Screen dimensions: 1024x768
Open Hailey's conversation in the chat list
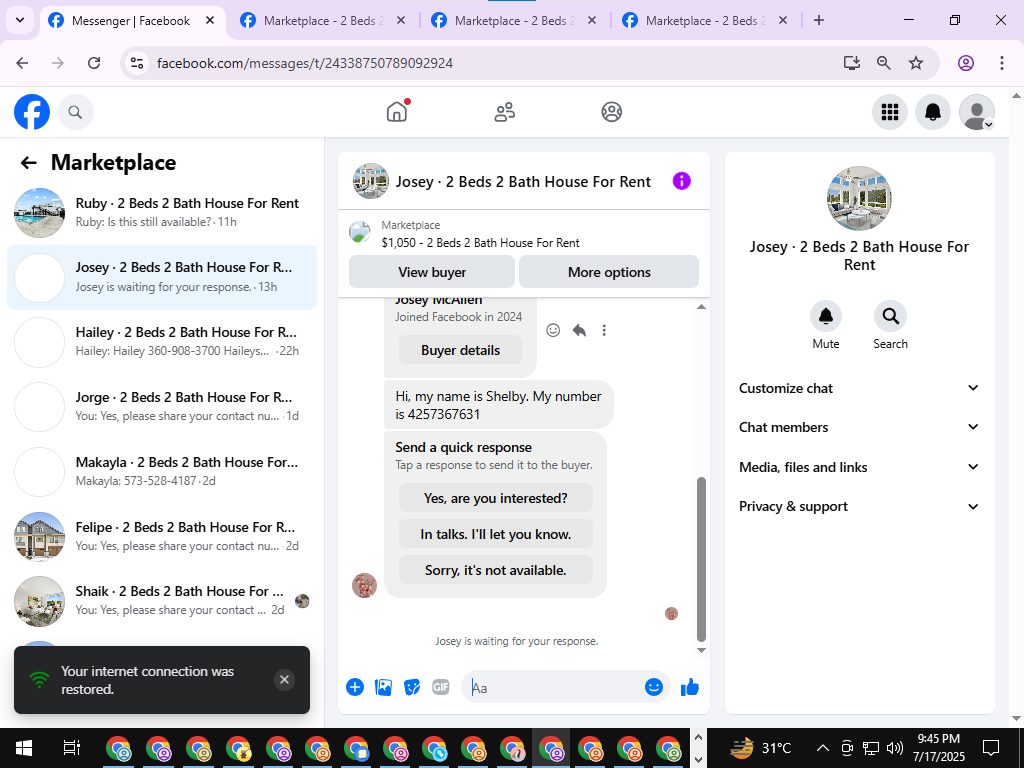162,342
